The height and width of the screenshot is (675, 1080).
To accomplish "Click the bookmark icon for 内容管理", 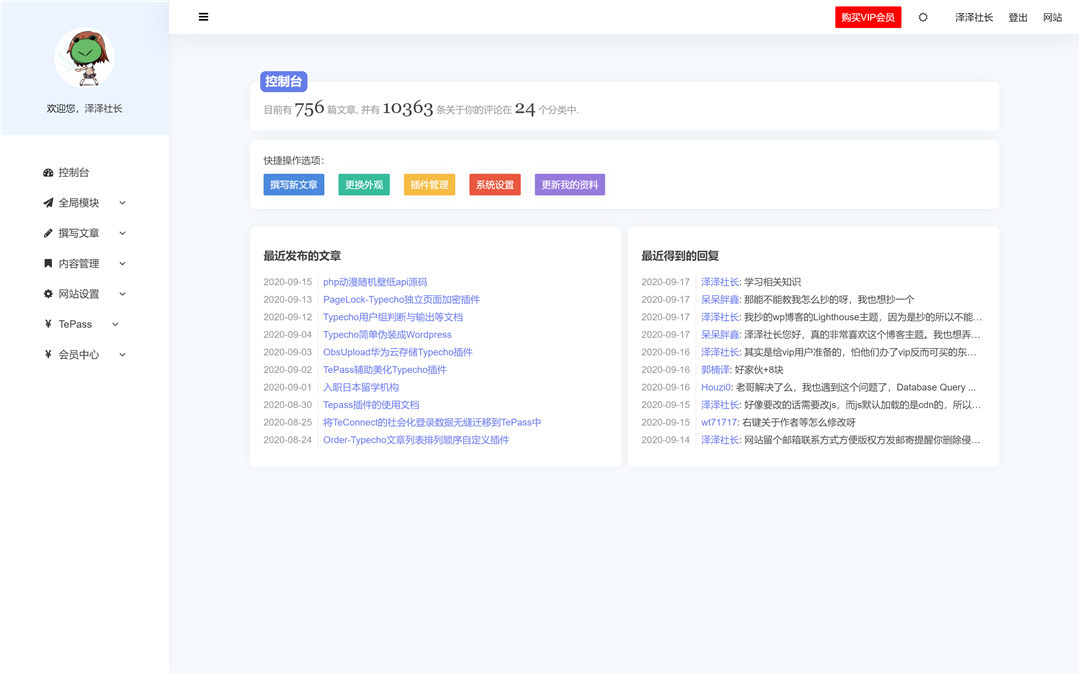I will point(48,264).
